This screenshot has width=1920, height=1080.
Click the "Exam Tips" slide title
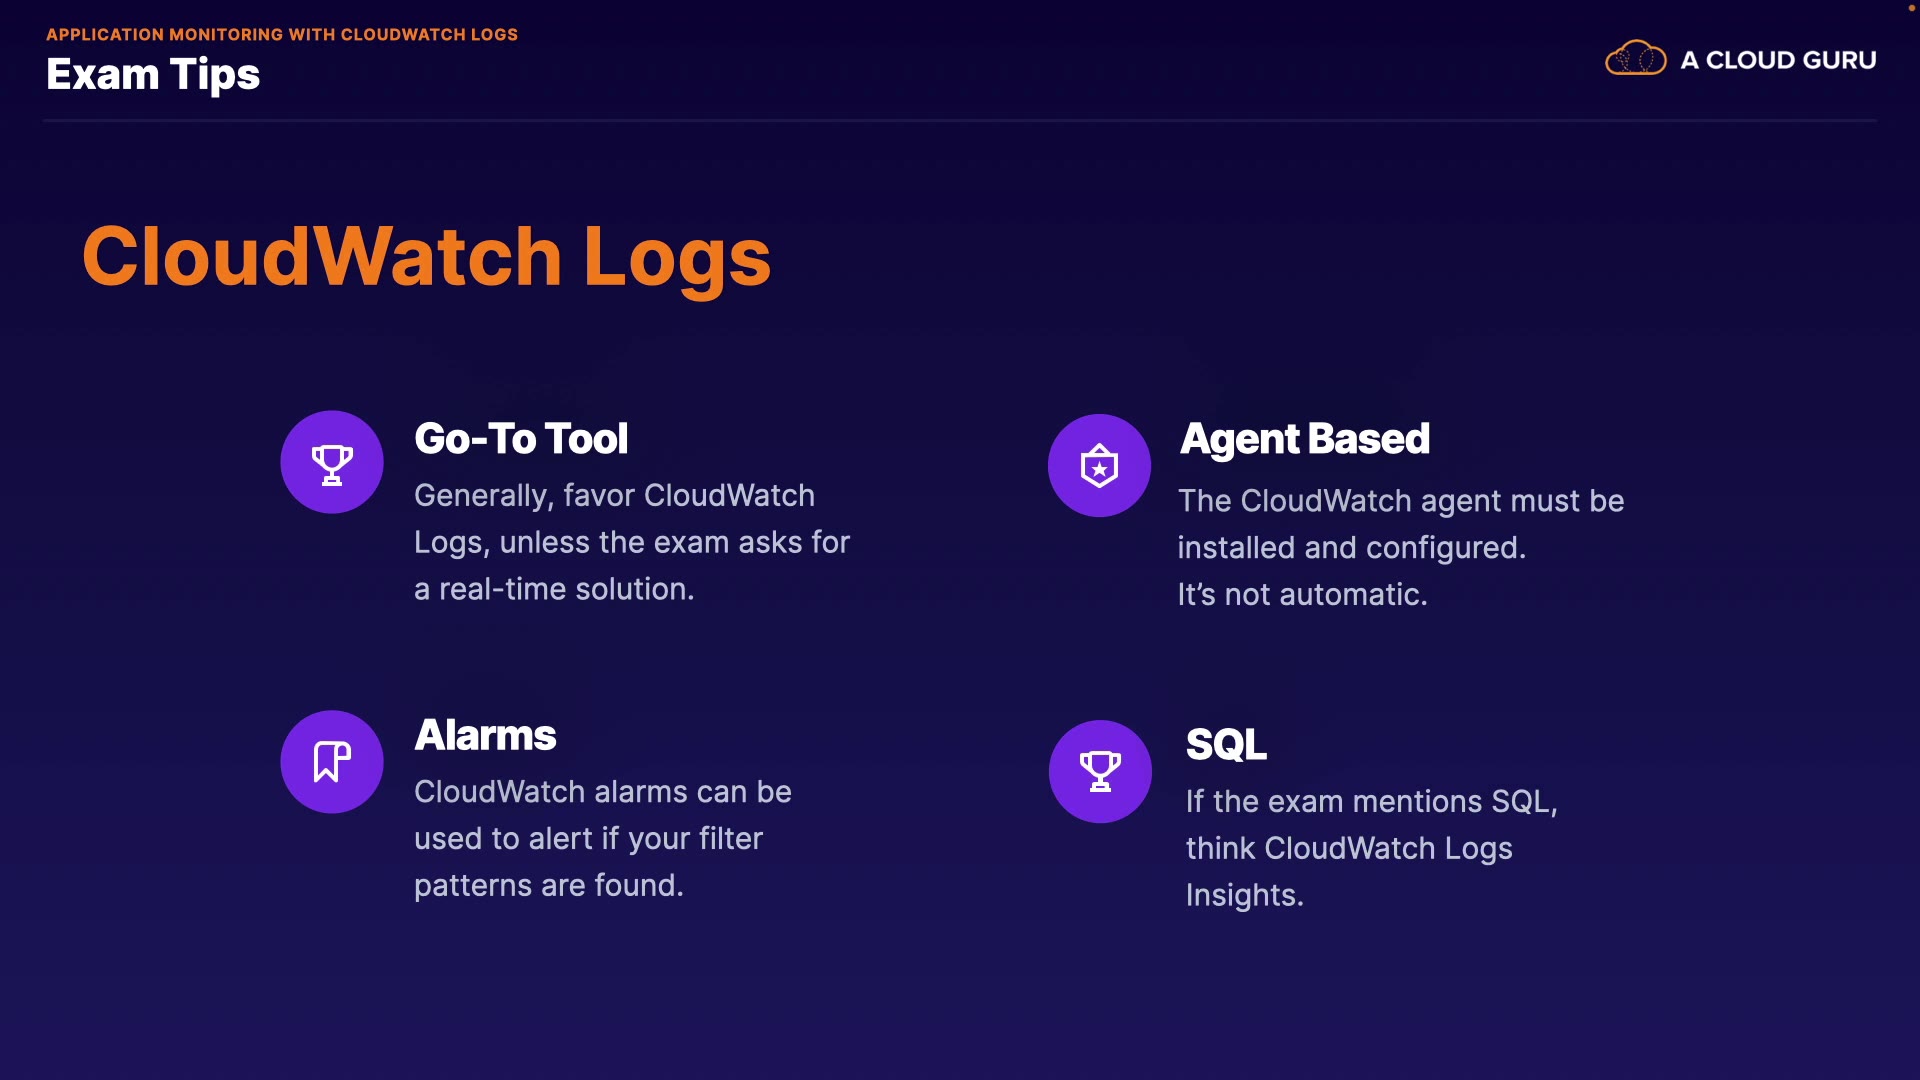(x=153, y=75)
